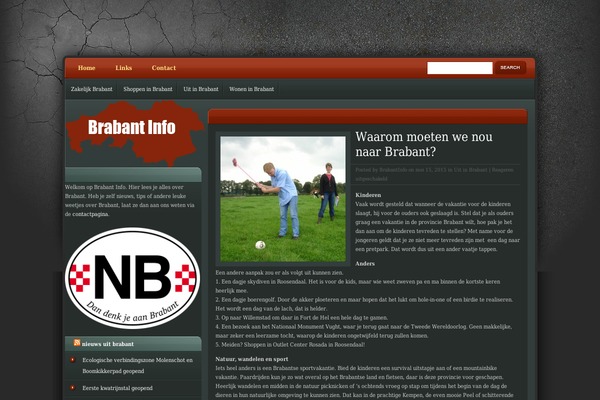Select the Shoppen in Brabant category

148,89
